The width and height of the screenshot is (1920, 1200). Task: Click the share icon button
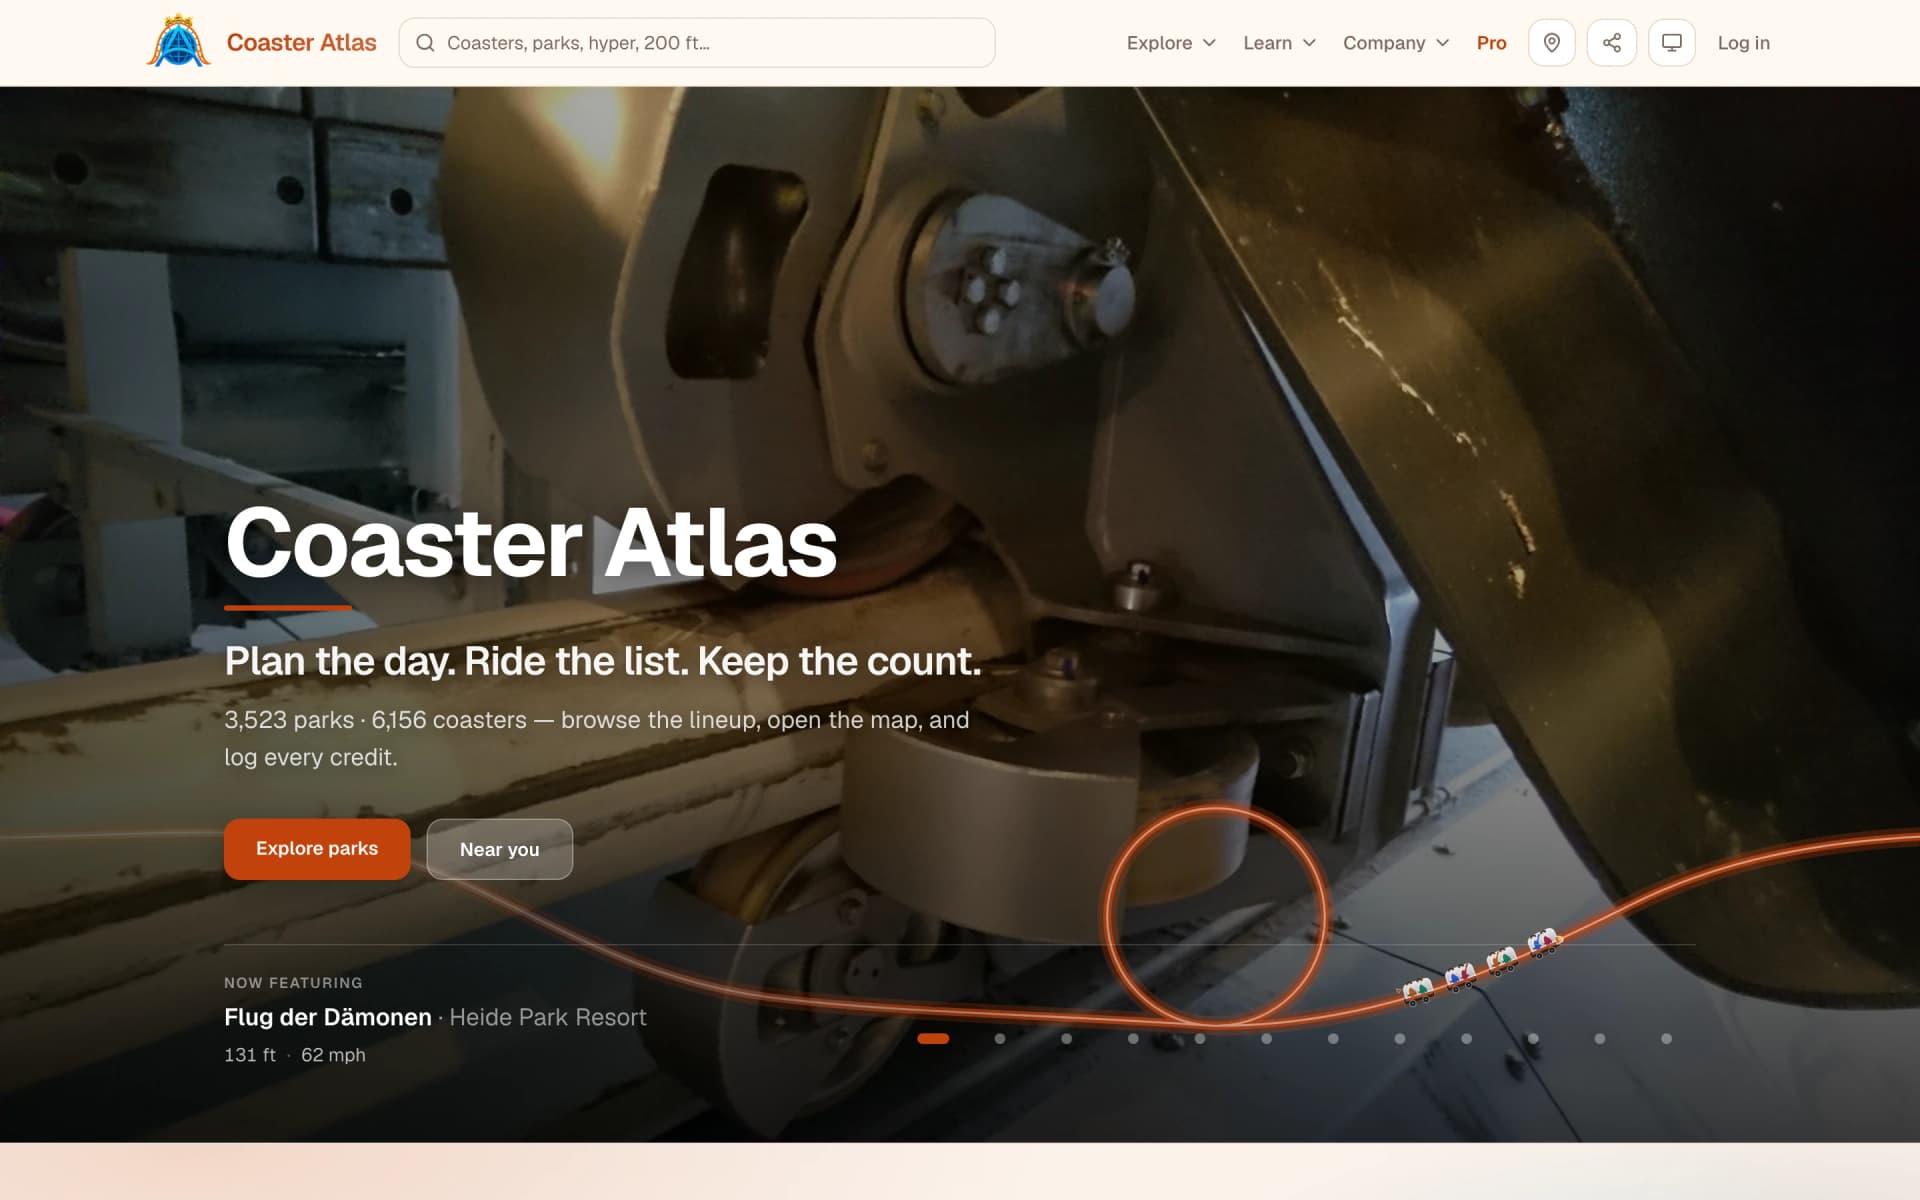[x=1611, y=43]
